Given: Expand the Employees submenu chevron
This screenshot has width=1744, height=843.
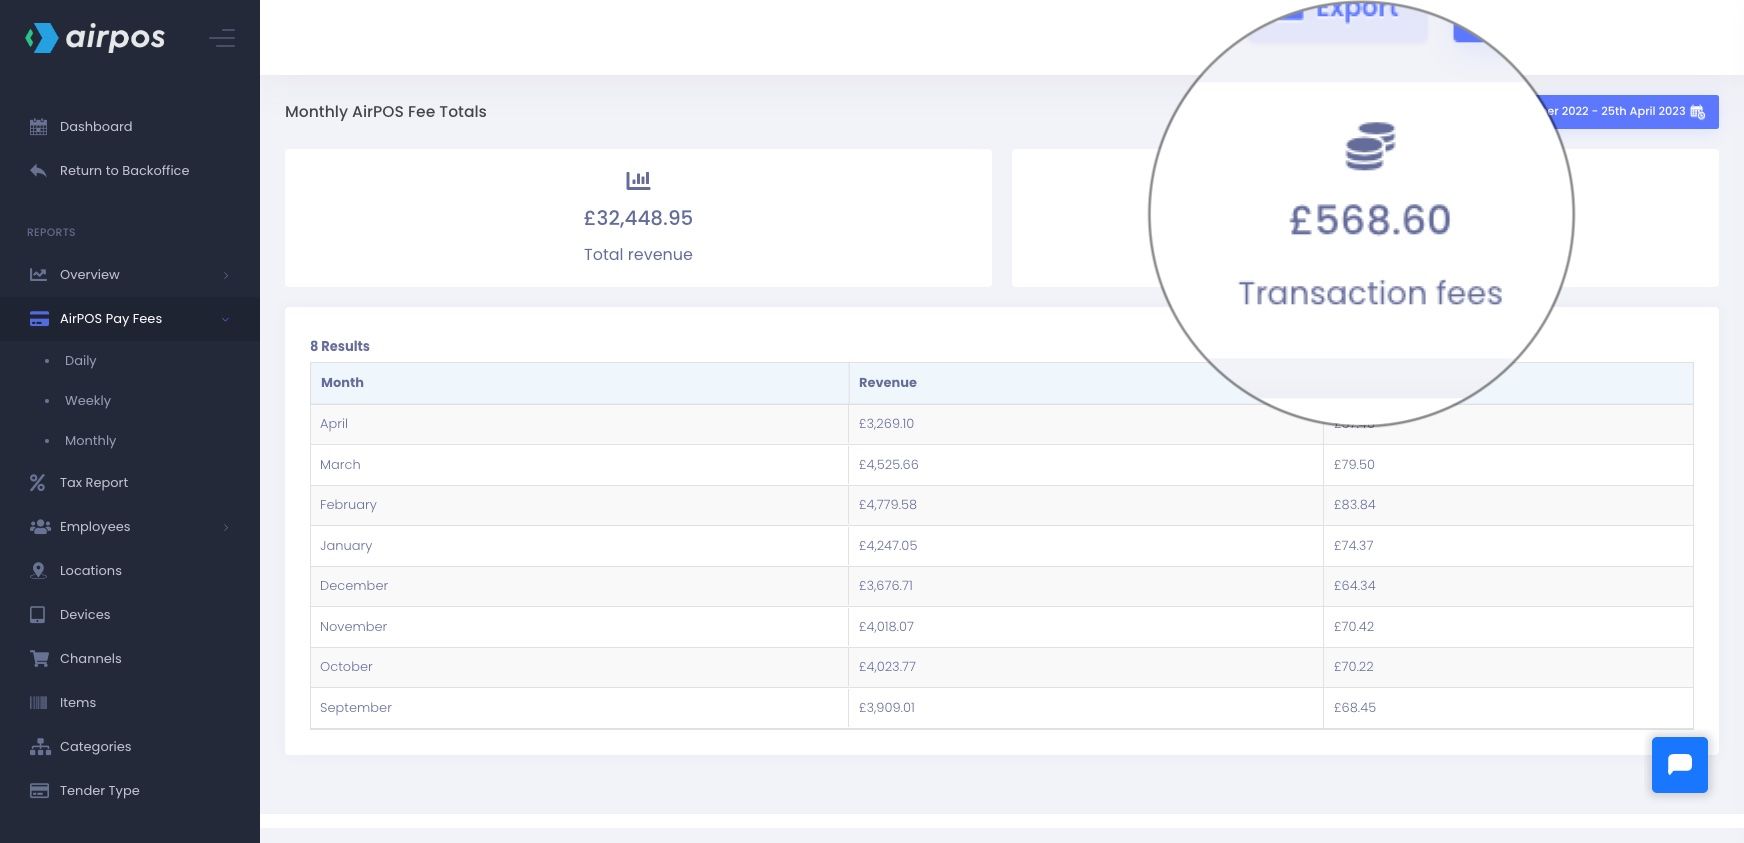Looking at the screenshot, I should (226, 527).
